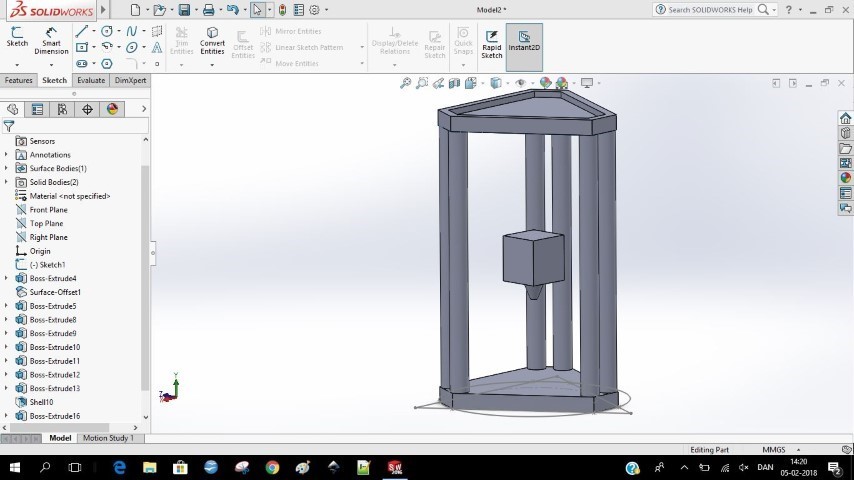Click the Convert Entities tool
Screen dimensions: 854x480
(x=212, y=40)
